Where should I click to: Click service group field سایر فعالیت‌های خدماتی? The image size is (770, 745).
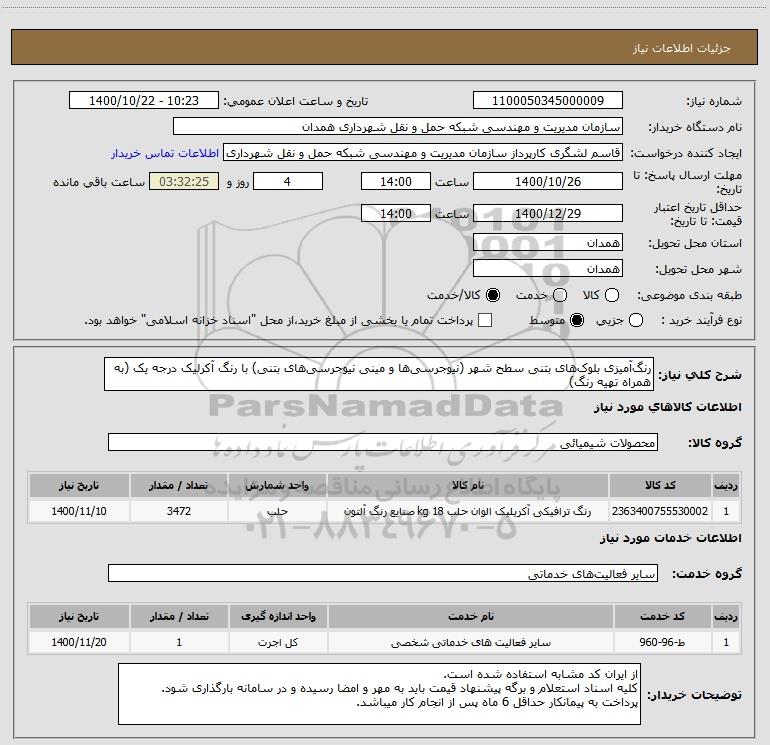coord(383,573)
